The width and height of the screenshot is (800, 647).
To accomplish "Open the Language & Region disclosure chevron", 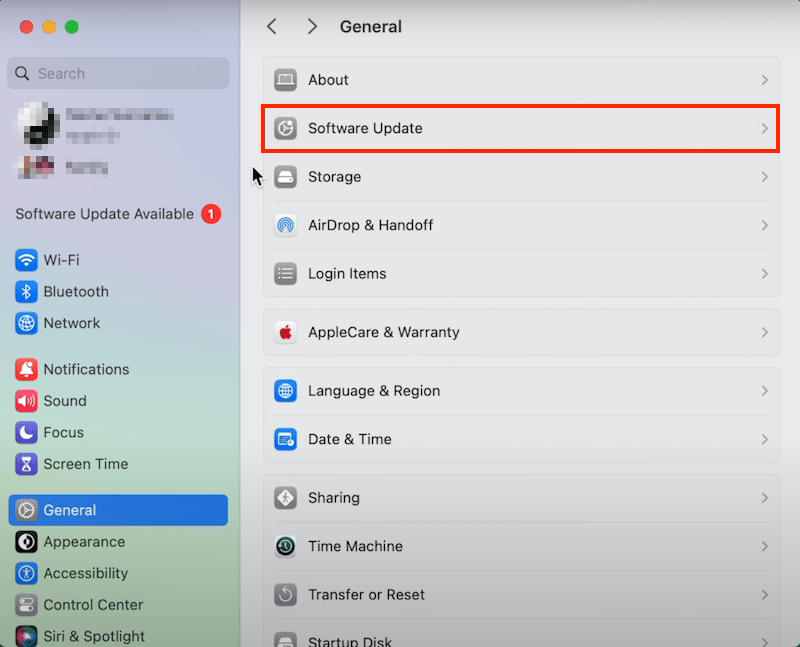I will 765,391.
